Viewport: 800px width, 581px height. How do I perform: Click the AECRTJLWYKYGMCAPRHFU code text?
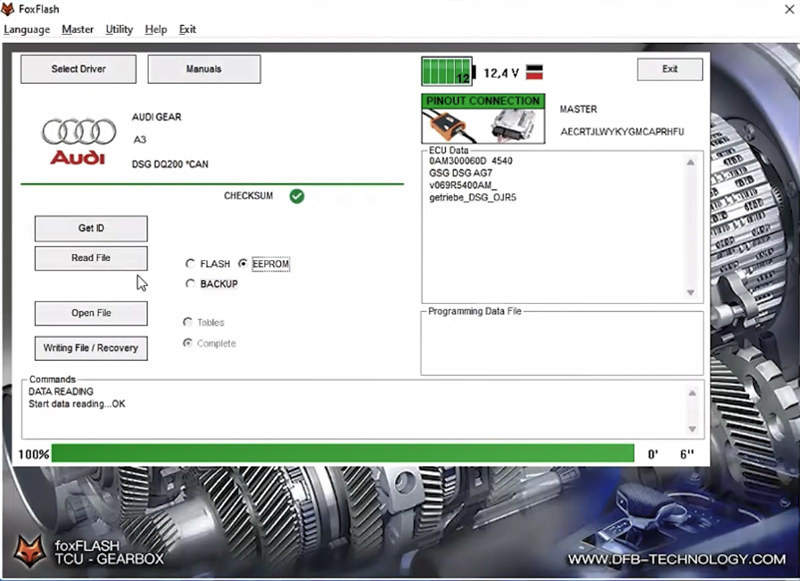pos(622,132)
